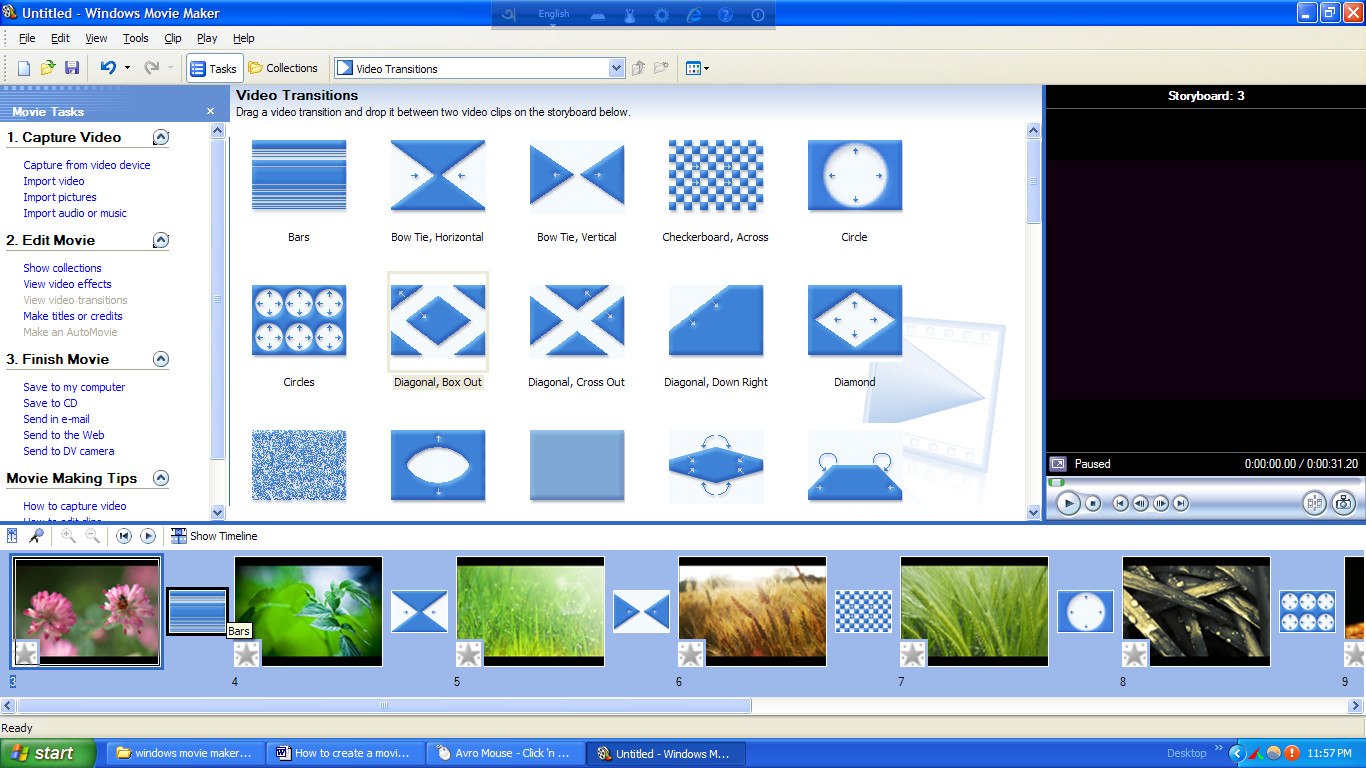Click the Rewind Storyboard icon
The image size is (1366, 768).
click(x=124, y=536)
